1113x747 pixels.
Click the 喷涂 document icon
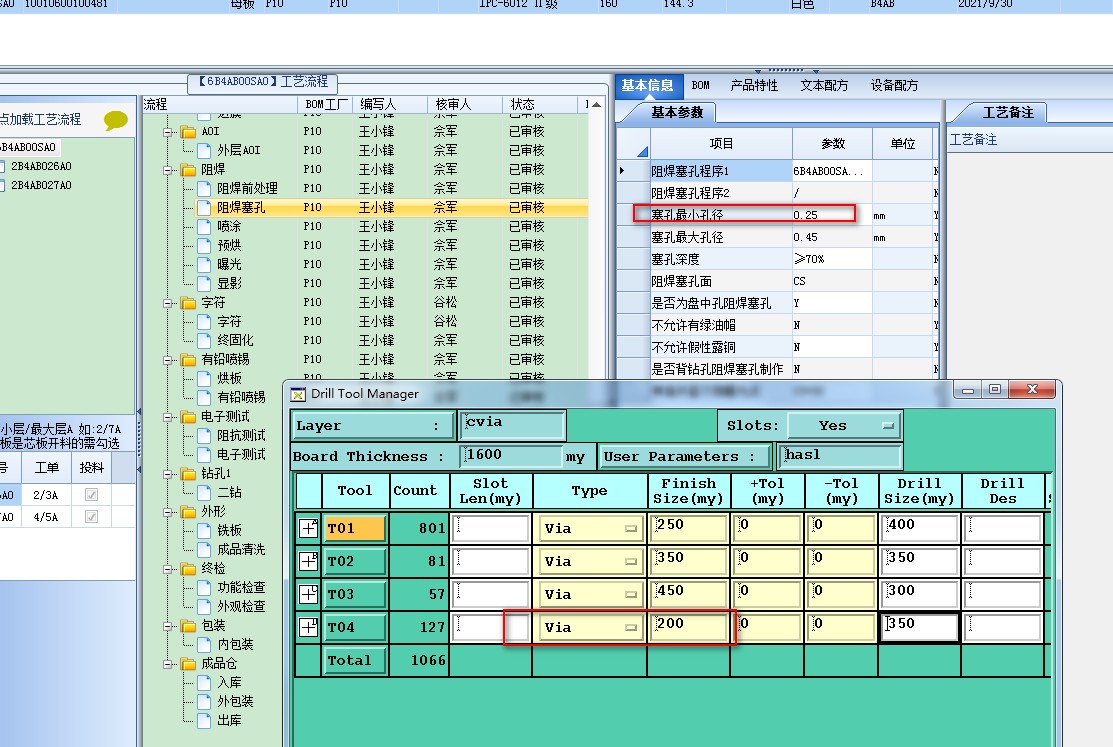204,227
